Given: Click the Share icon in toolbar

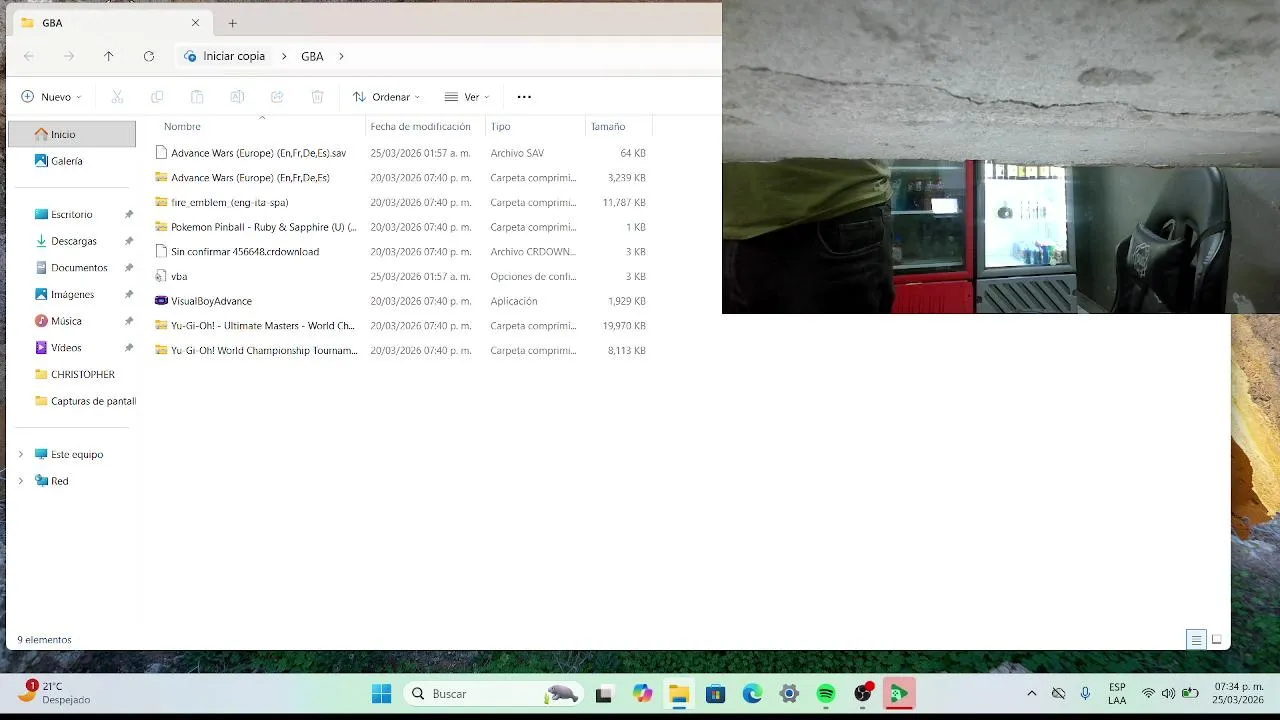Looking at the screenshot, I should pyautogui.click(x=277, y=97).
